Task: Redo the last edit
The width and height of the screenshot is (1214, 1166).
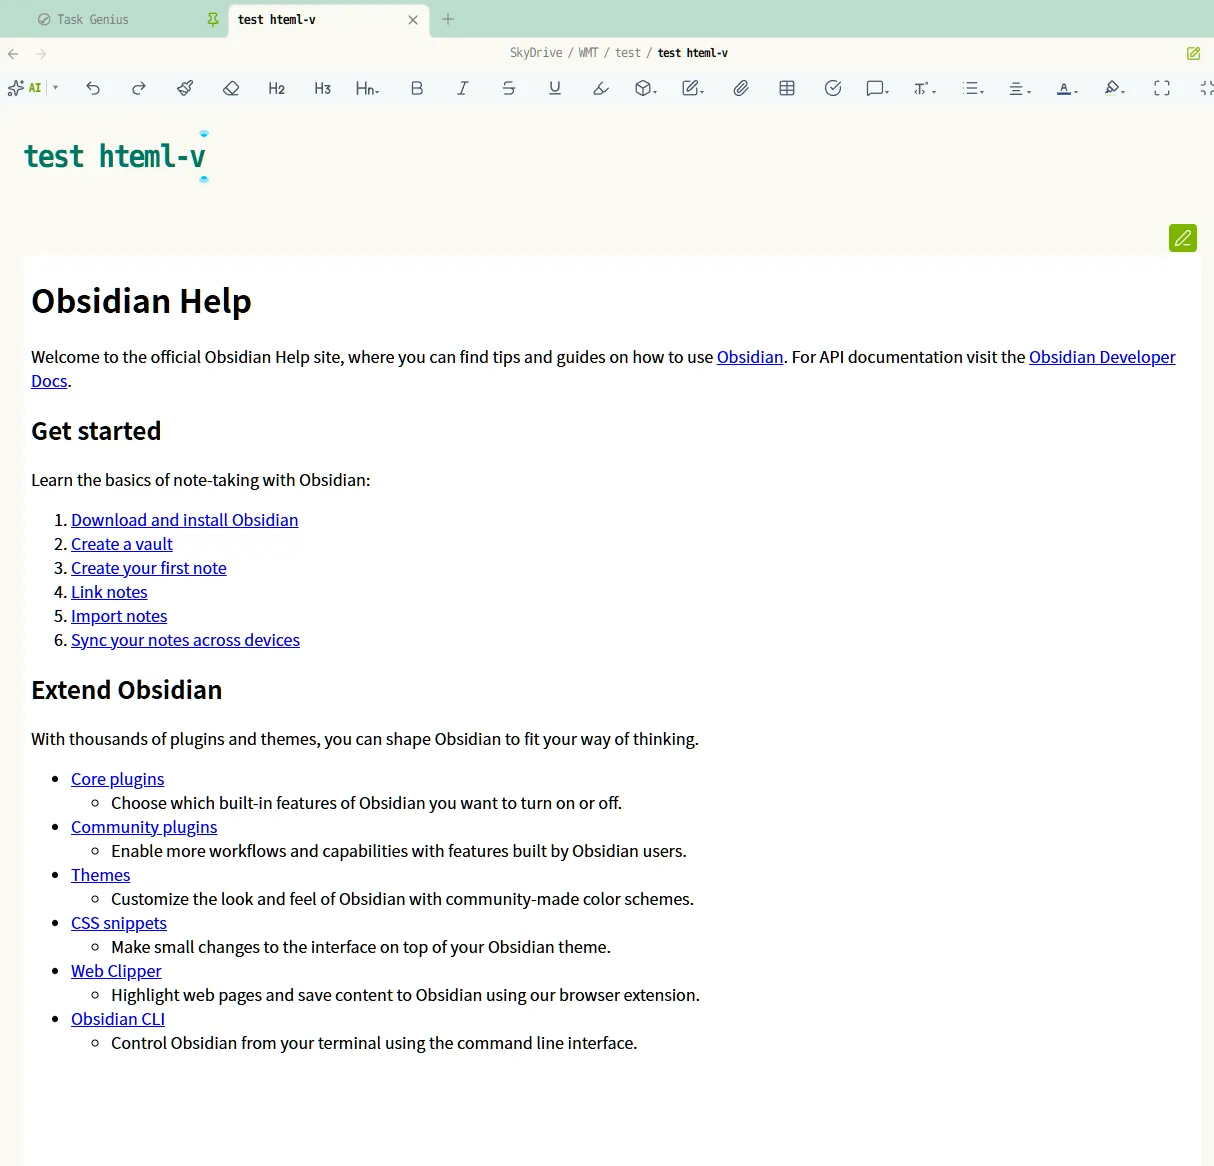Action: [x=139, y=88]
